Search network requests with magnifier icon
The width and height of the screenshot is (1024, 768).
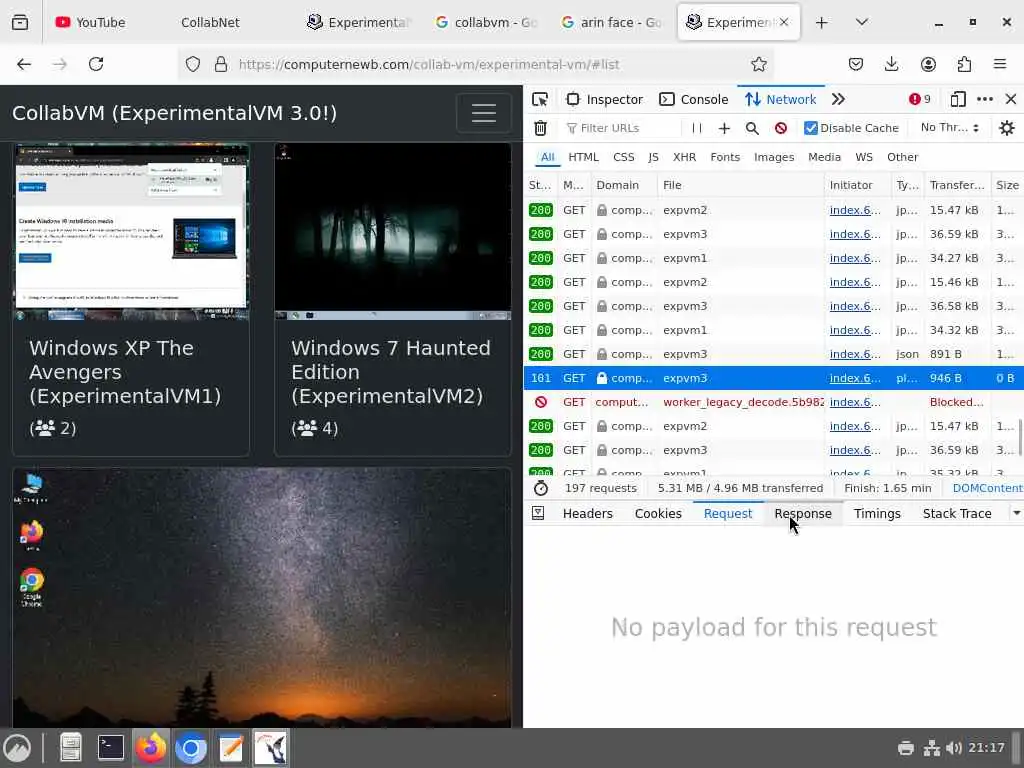click(752, 128)
